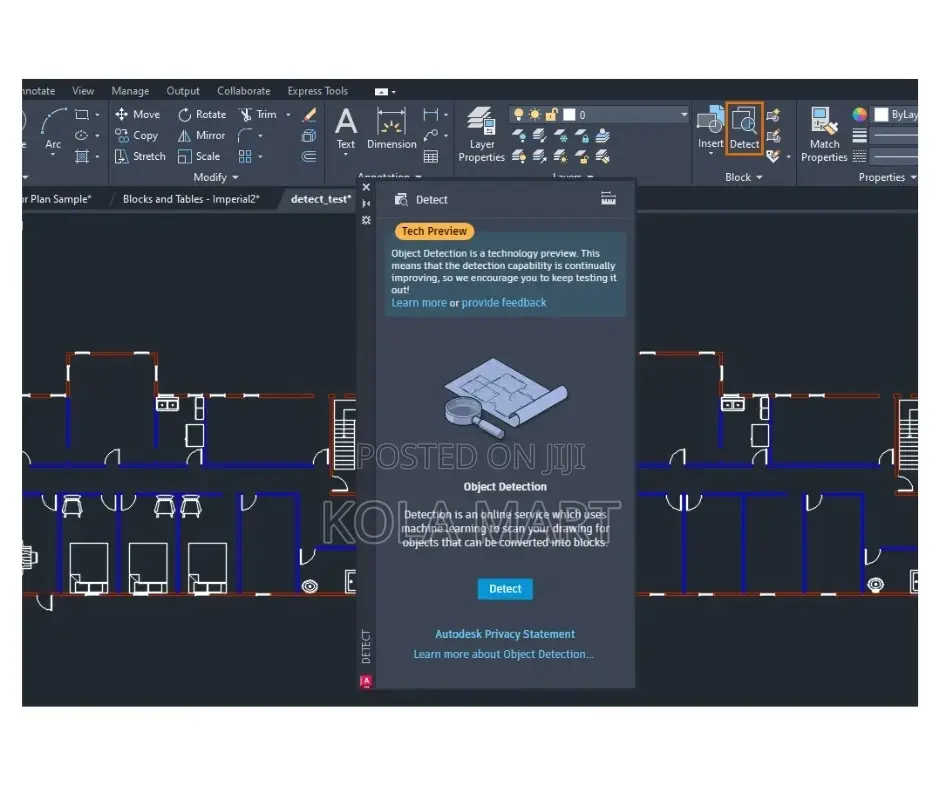940x788 pixels.
Task: Open the Trim dropdown arrow
Action: click(288, 114)
